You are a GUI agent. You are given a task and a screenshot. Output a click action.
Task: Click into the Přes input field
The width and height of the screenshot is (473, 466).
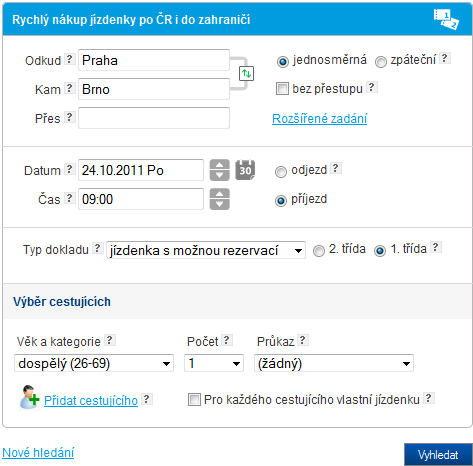[154, 118]
